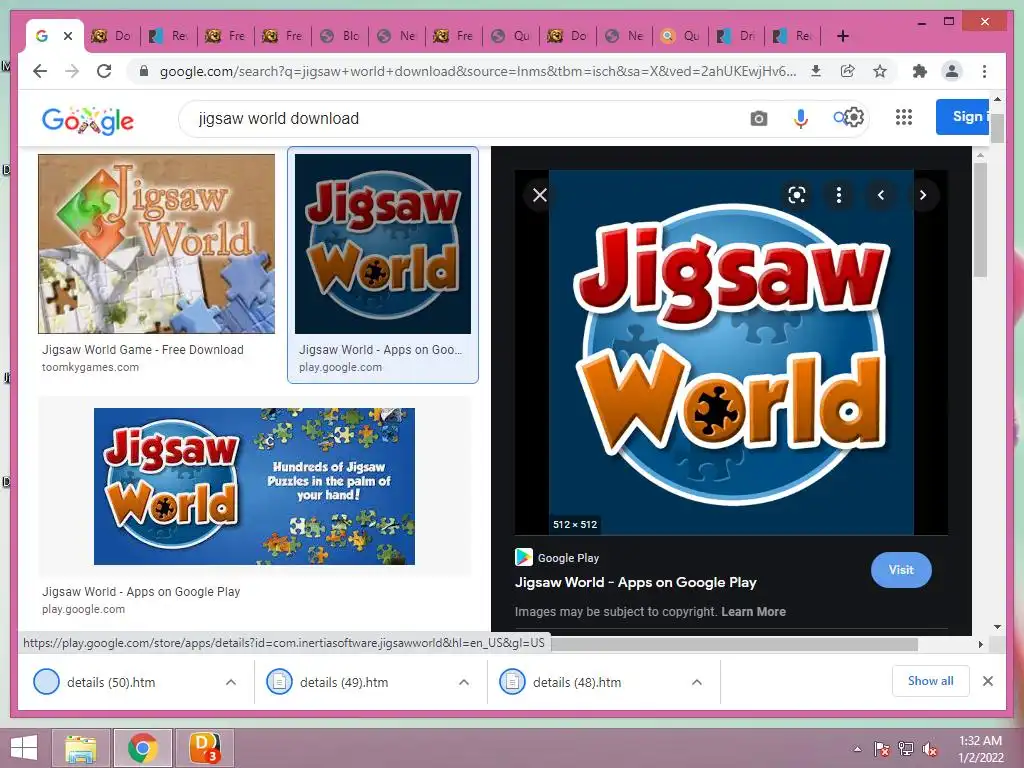1024x768 pixels.
Task: Click Jigsaw World Game - Free Download caption
Action: click(143, 350)
